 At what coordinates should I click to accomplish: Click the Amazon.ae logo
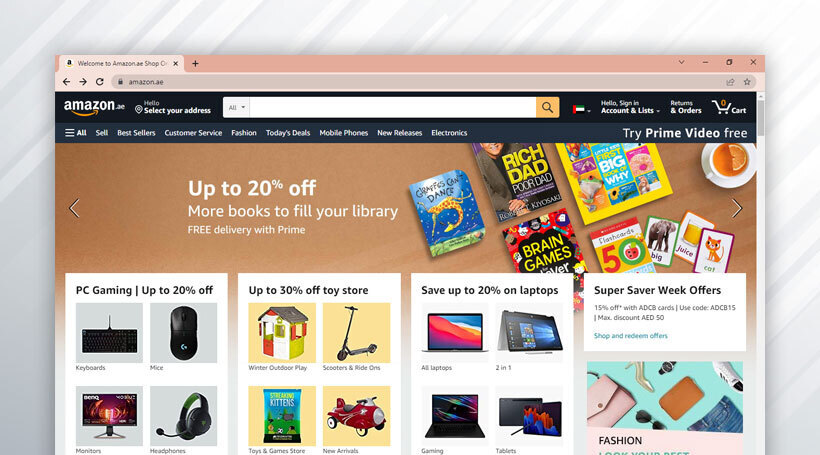[x=94, y=107]
